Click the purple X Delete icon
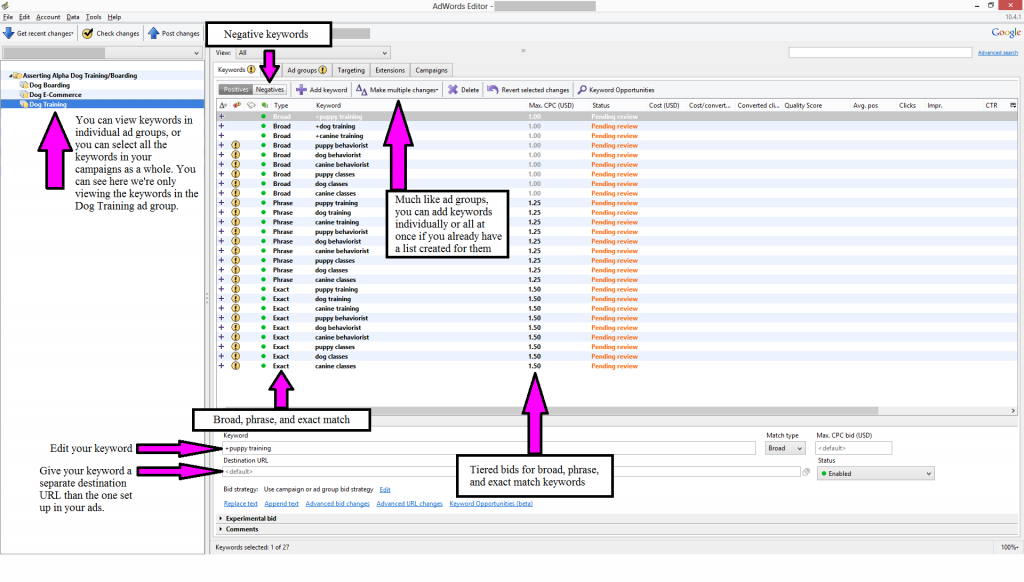The image size is (1024, 582). (453, 89)
